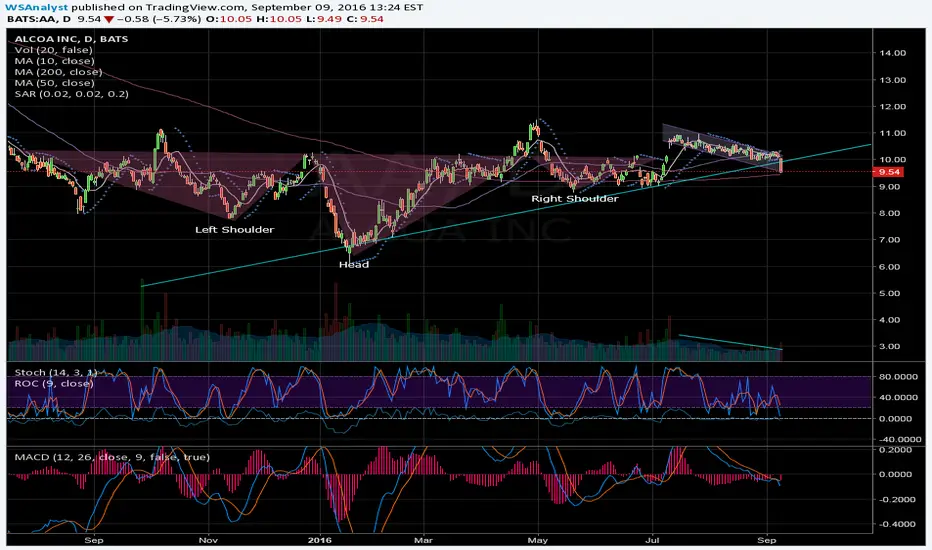Click the -0.4000 MACD axis label

tap(896, 524)
